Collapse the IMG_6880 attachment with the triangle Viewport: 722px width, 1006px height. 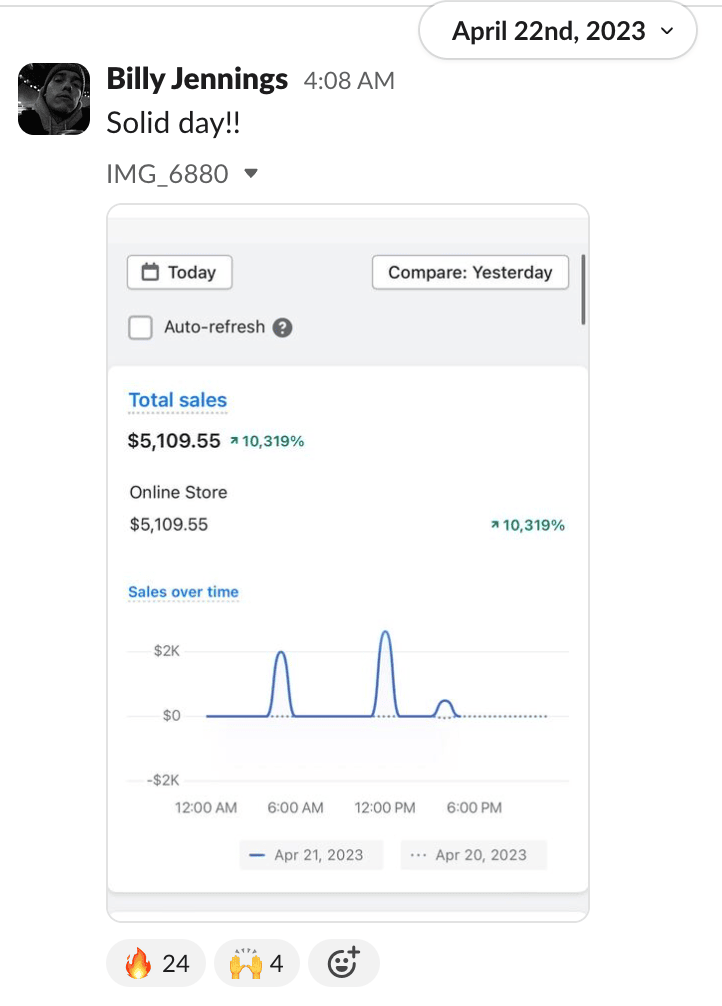click(251, 174)
